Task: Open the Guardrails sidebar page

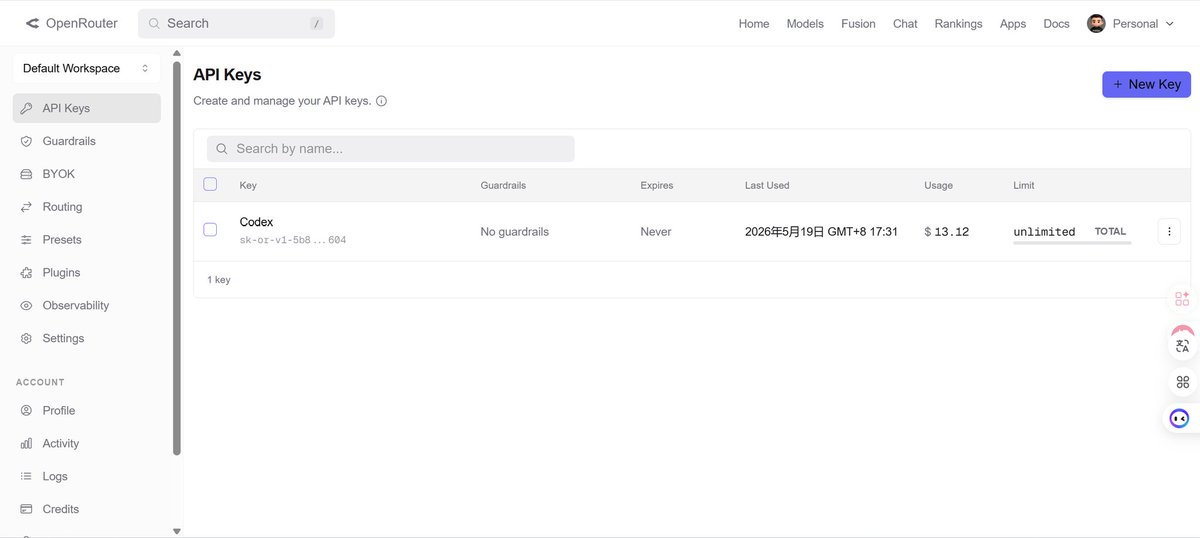Action: coord(86,141)
